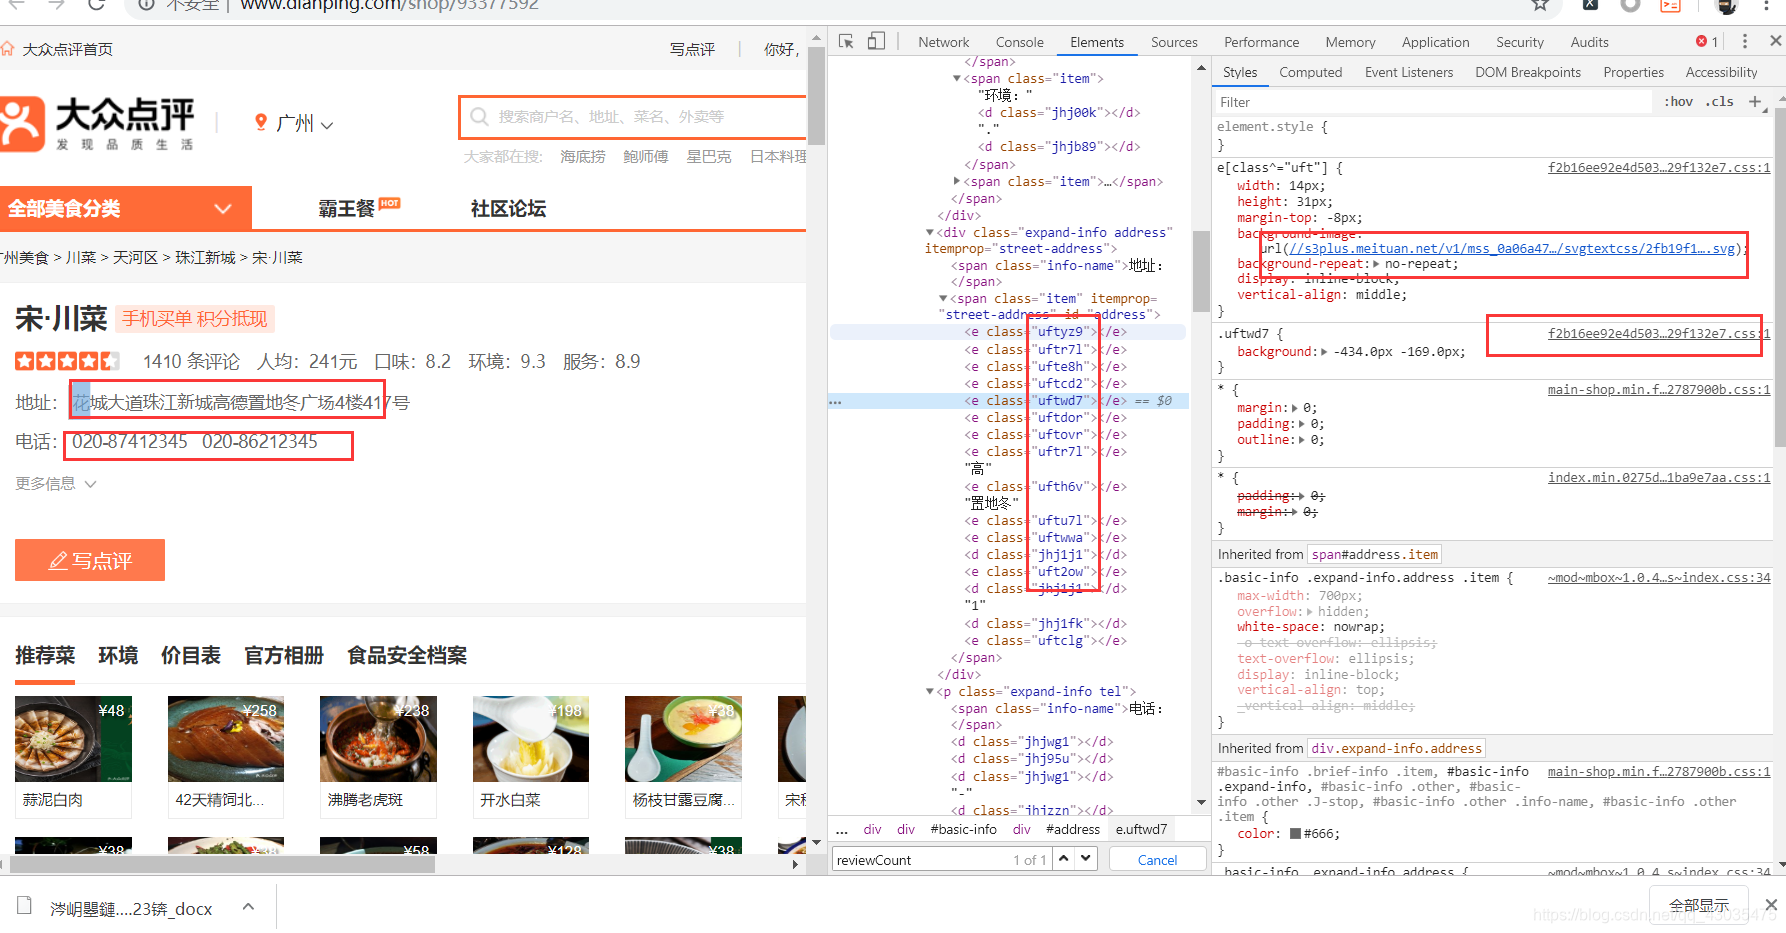Viewport: 1786px width, 933px height.
Task: Open the Event Listeners tab
Action: point(1408,72)
